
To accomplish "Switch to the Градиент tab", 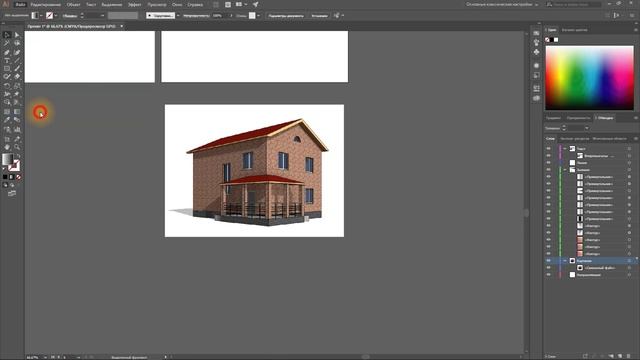I will coord(553,118).
